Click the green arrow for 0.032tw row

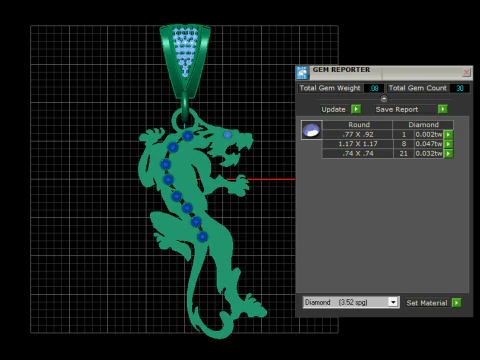pyautogui.click(x=448, y=154)
